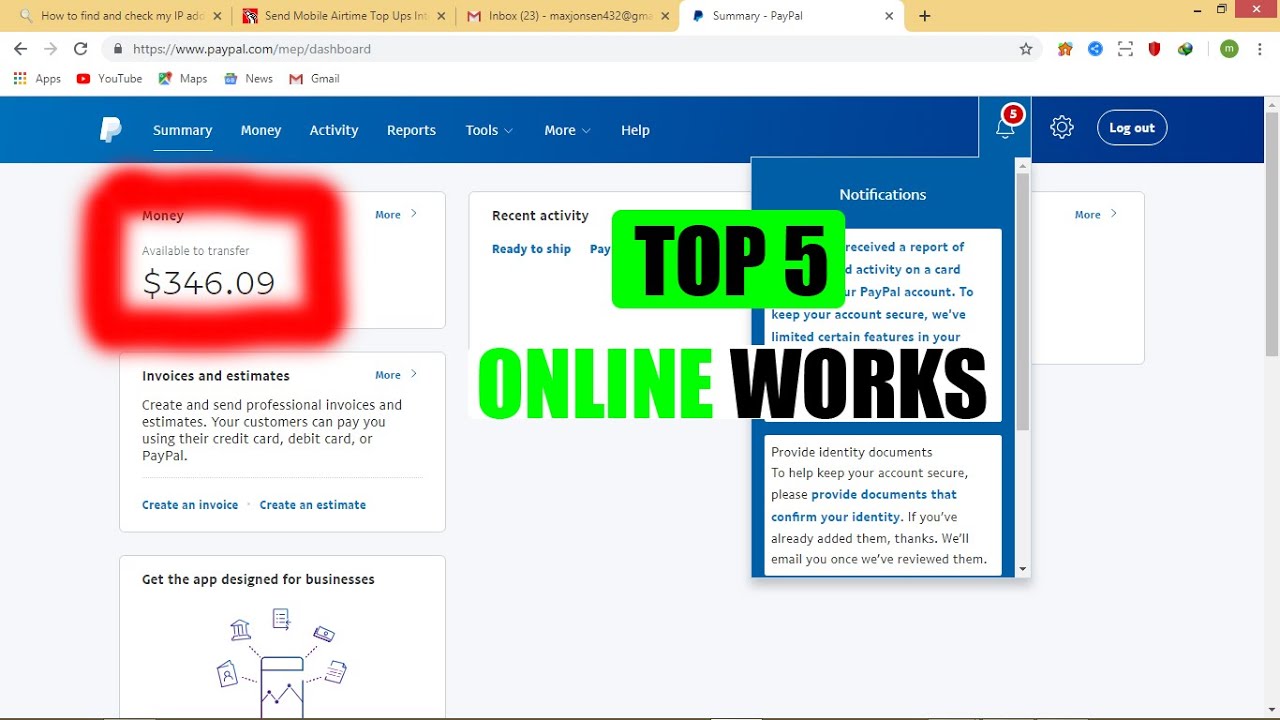Close the 'How to find and check my IP' tab
This screenshot has width=1280, height=720.
(x=217, y=16)
